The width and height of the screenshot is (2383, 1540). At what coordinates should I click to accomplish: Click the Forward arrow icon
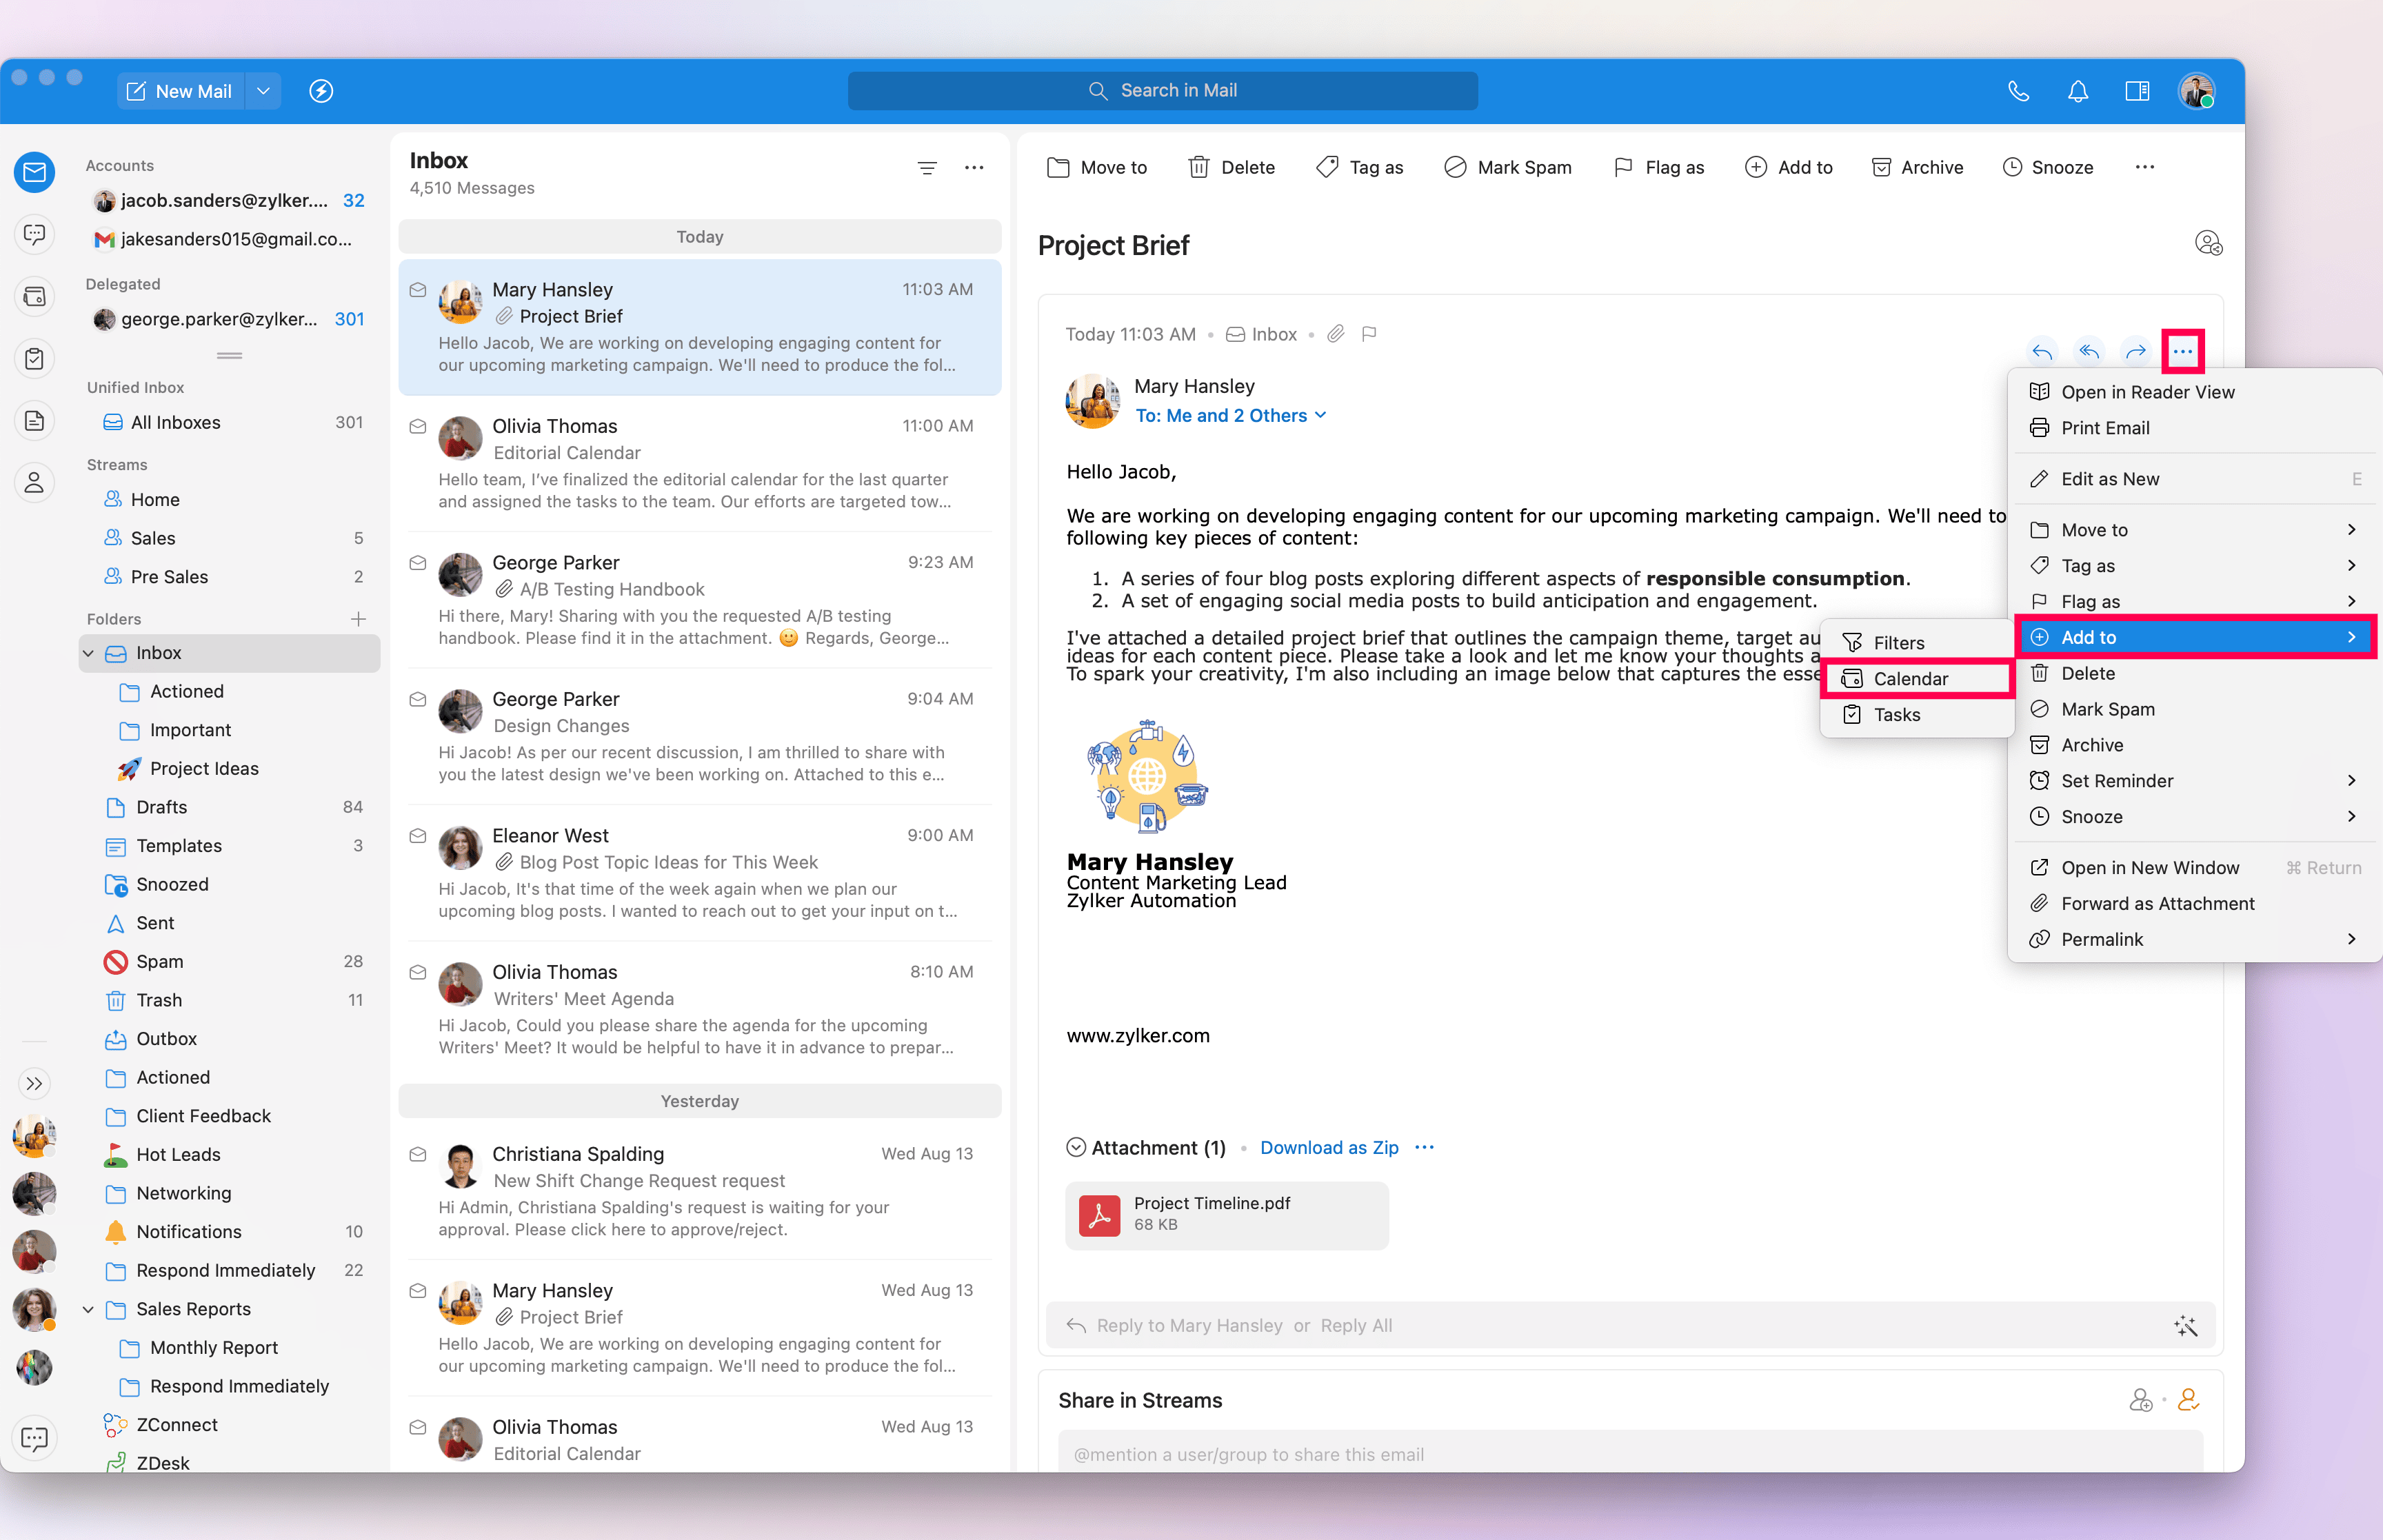tap(2135, 351)
